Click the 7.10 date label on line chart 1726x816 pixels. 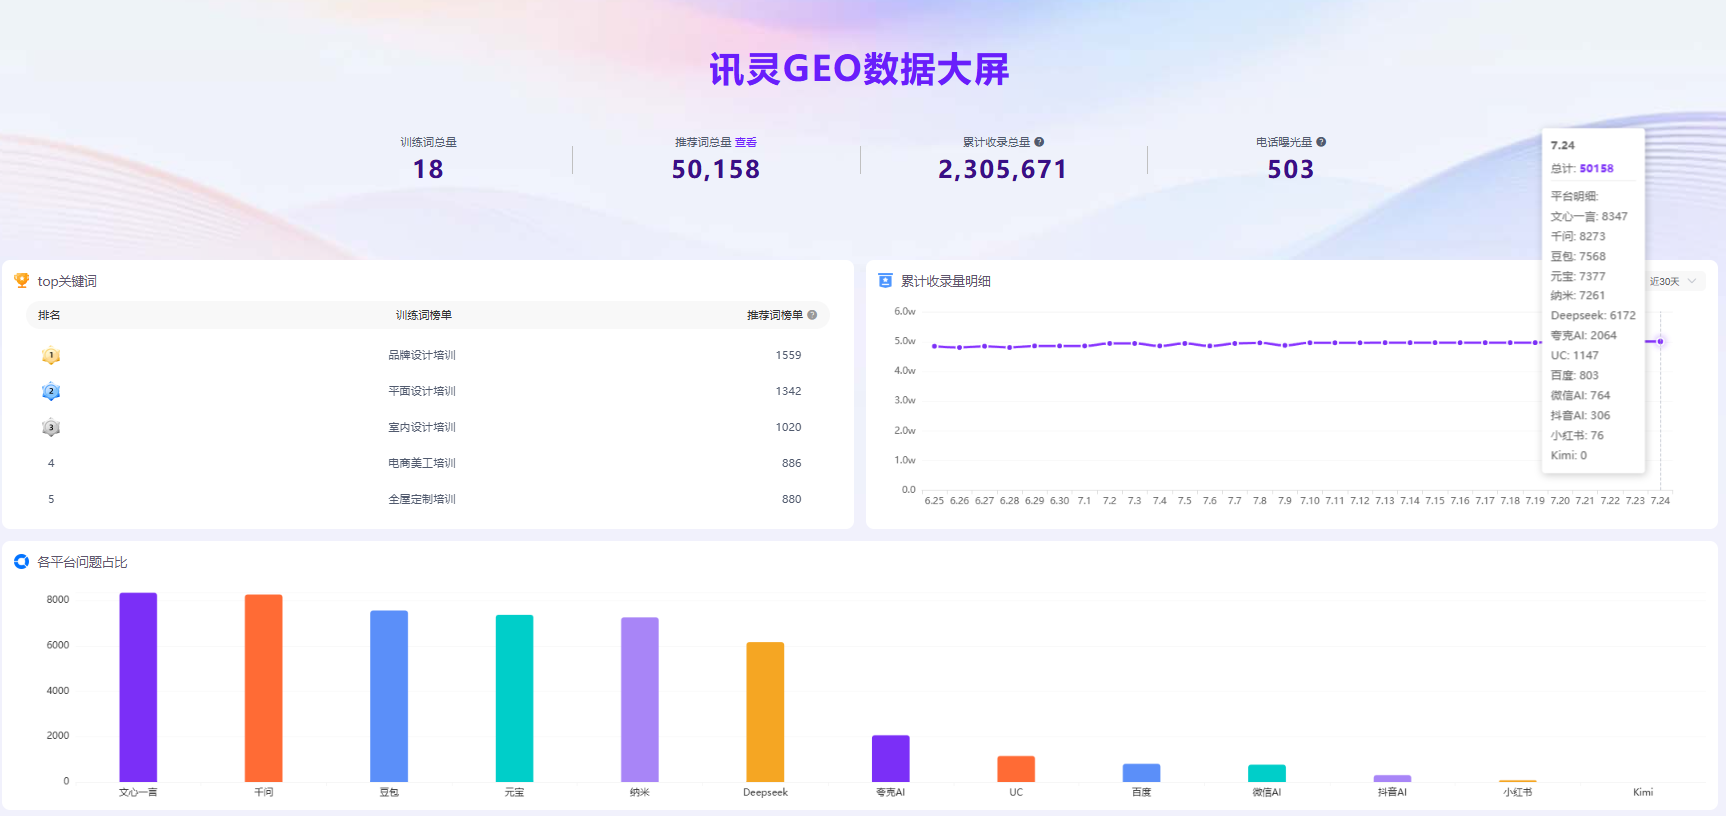pyautogui.click(x=1310, y=501)
